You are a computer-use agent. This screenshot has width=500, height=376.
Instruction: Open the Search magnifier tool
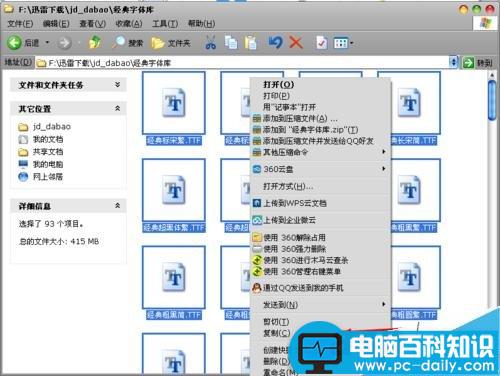coord(127,43)
